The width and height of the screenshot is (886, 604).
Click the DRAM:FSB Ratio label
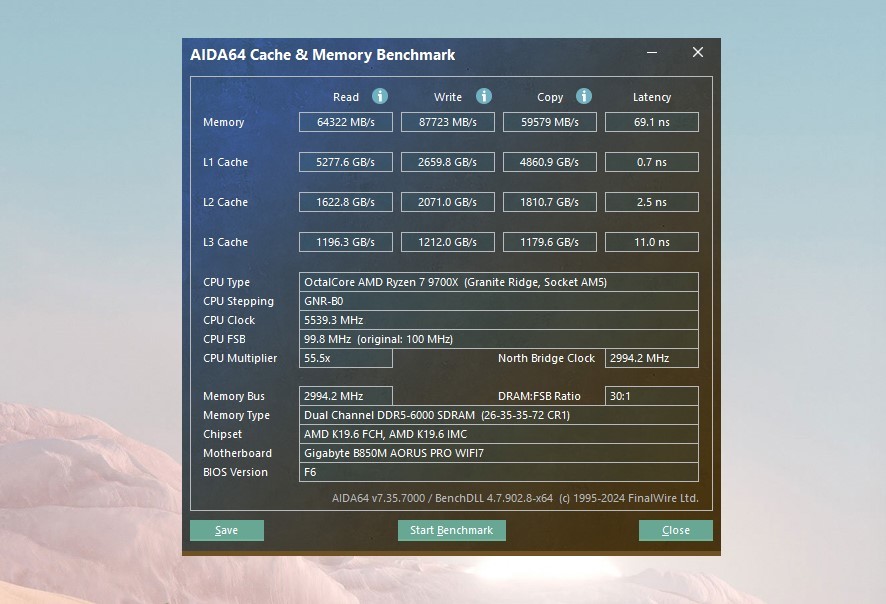(539, 396)
